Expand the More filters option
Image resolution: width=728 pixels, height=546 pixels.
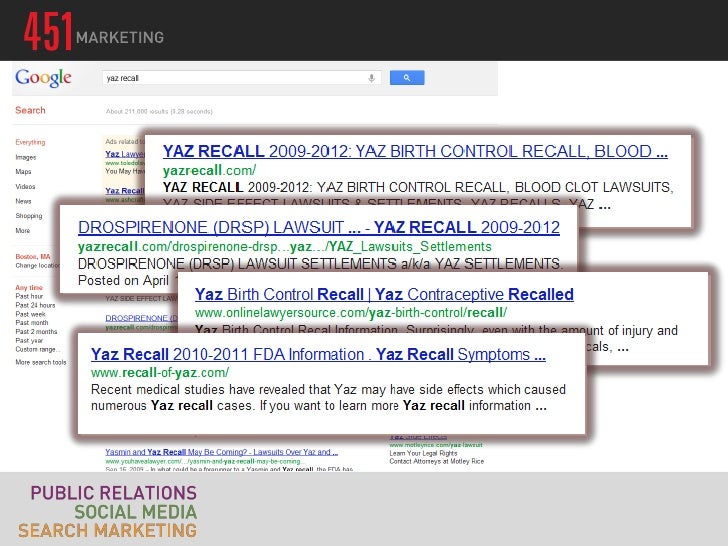(23, 230)
